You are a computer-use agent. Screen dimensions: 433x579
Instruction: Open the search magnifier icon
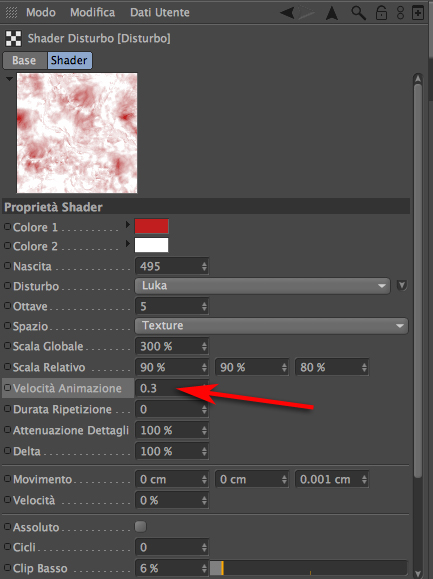[x=358, y=13]
